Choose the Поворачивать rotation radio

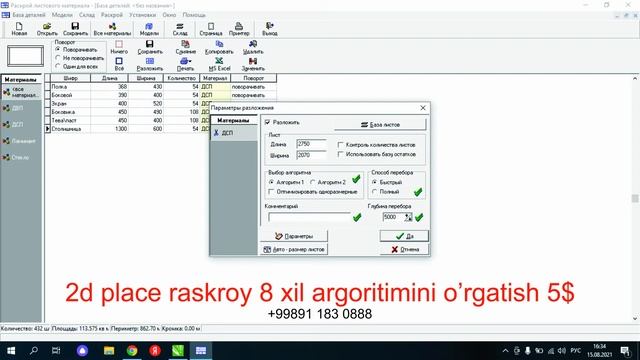coord(58,49)
